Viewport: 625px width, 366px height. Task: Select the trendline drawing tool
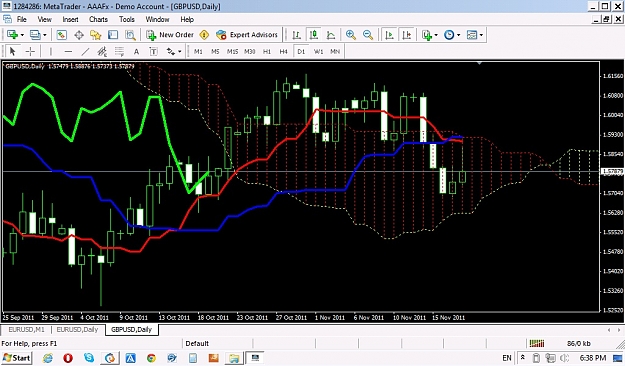pyautogui.click(x=85, y=51)
